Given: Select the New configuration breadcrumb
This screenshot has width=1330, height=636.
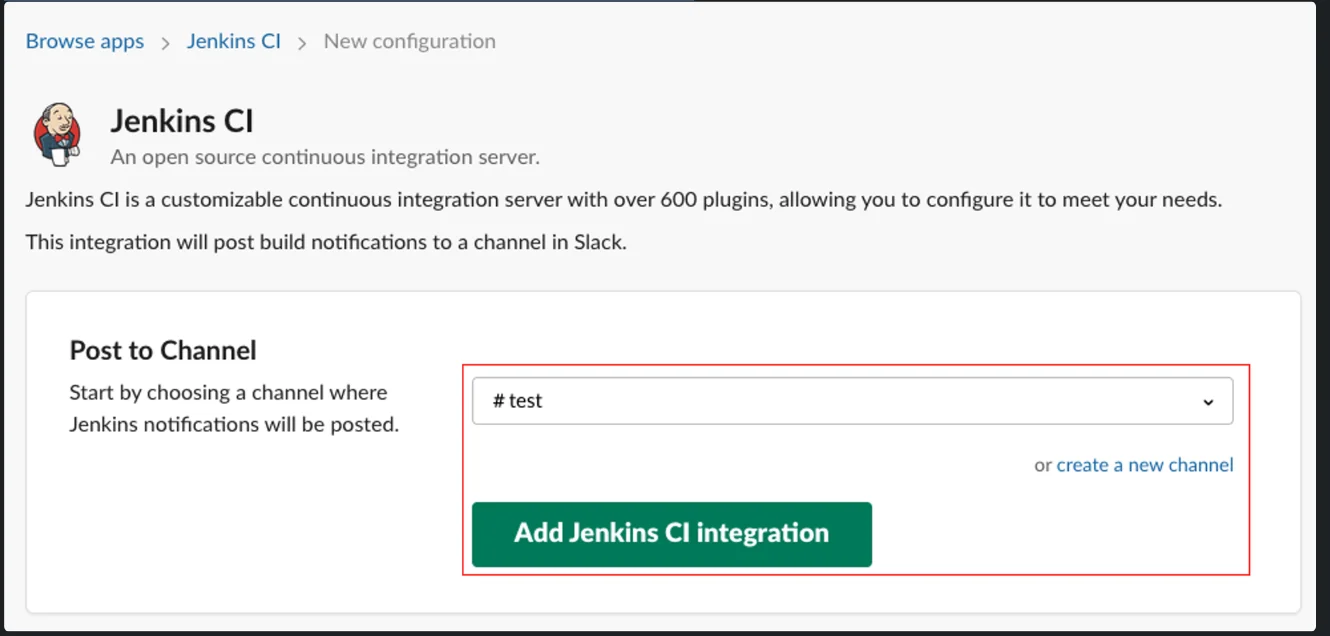Looking at the screenshot, I should click(409, 42).
